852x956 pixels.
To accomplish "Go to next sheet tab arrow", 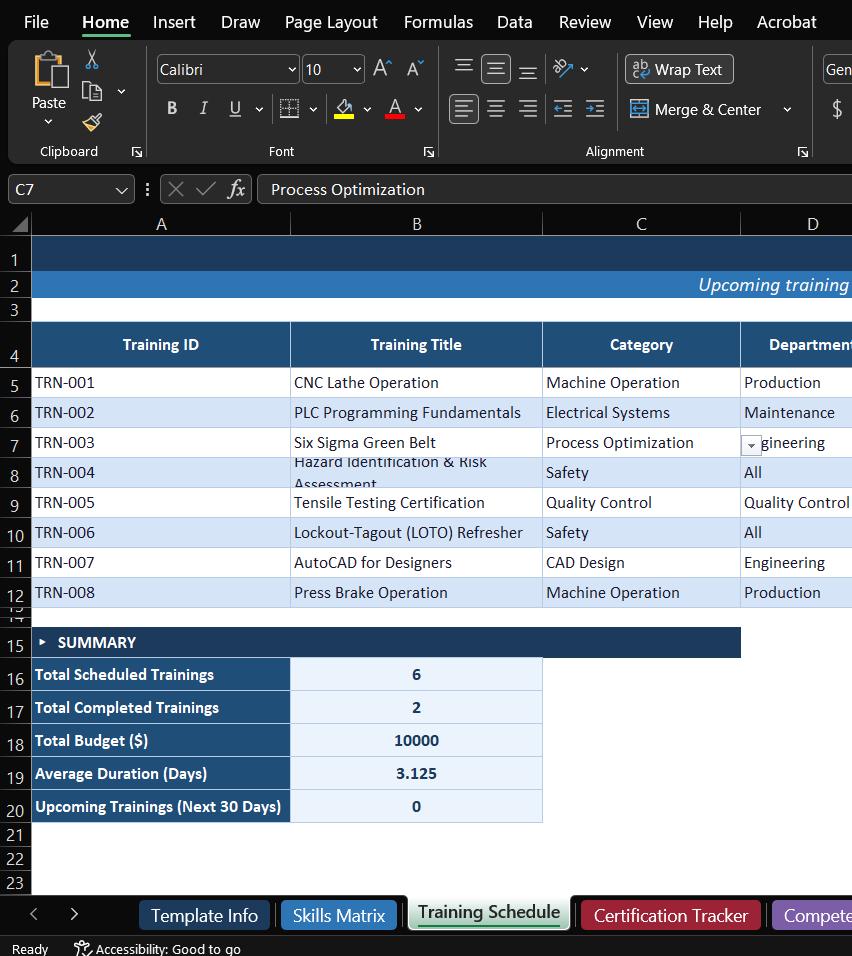I will coord(74,914).
